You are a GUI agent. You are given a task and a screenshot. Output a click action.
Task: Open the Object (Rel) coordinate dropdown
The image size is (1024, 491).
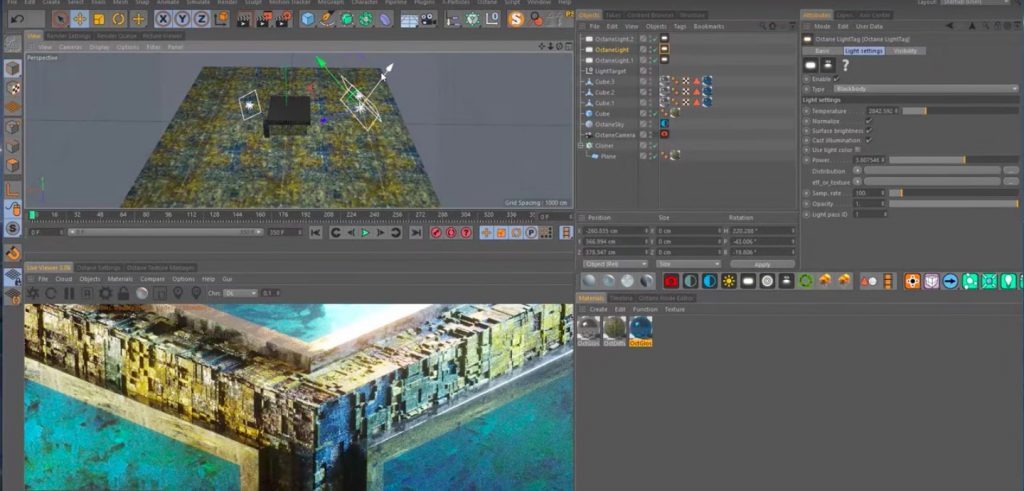(613, 264)
